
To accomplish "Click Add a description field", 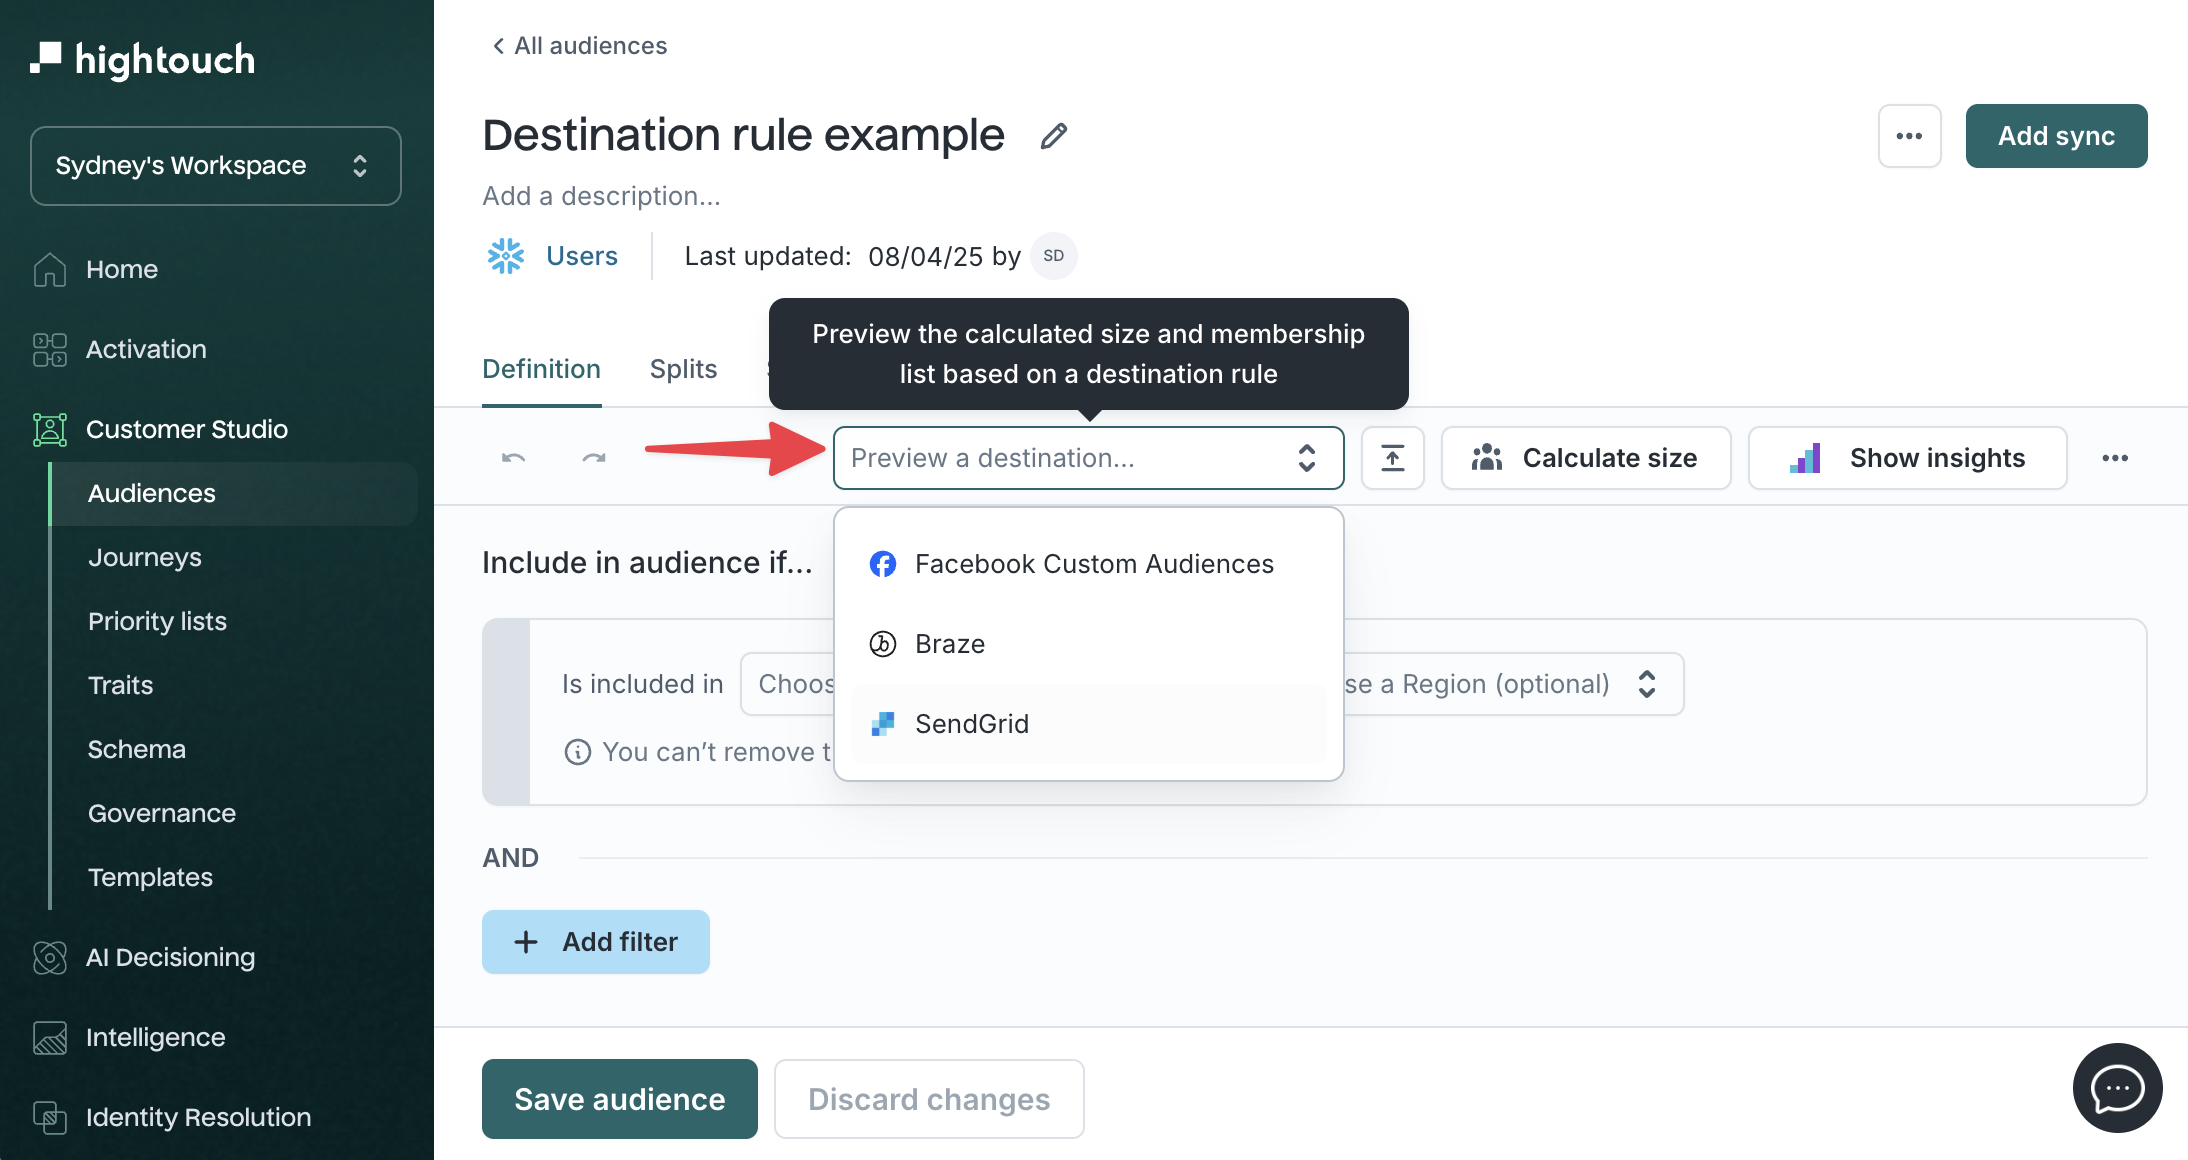I will [601, 196].
